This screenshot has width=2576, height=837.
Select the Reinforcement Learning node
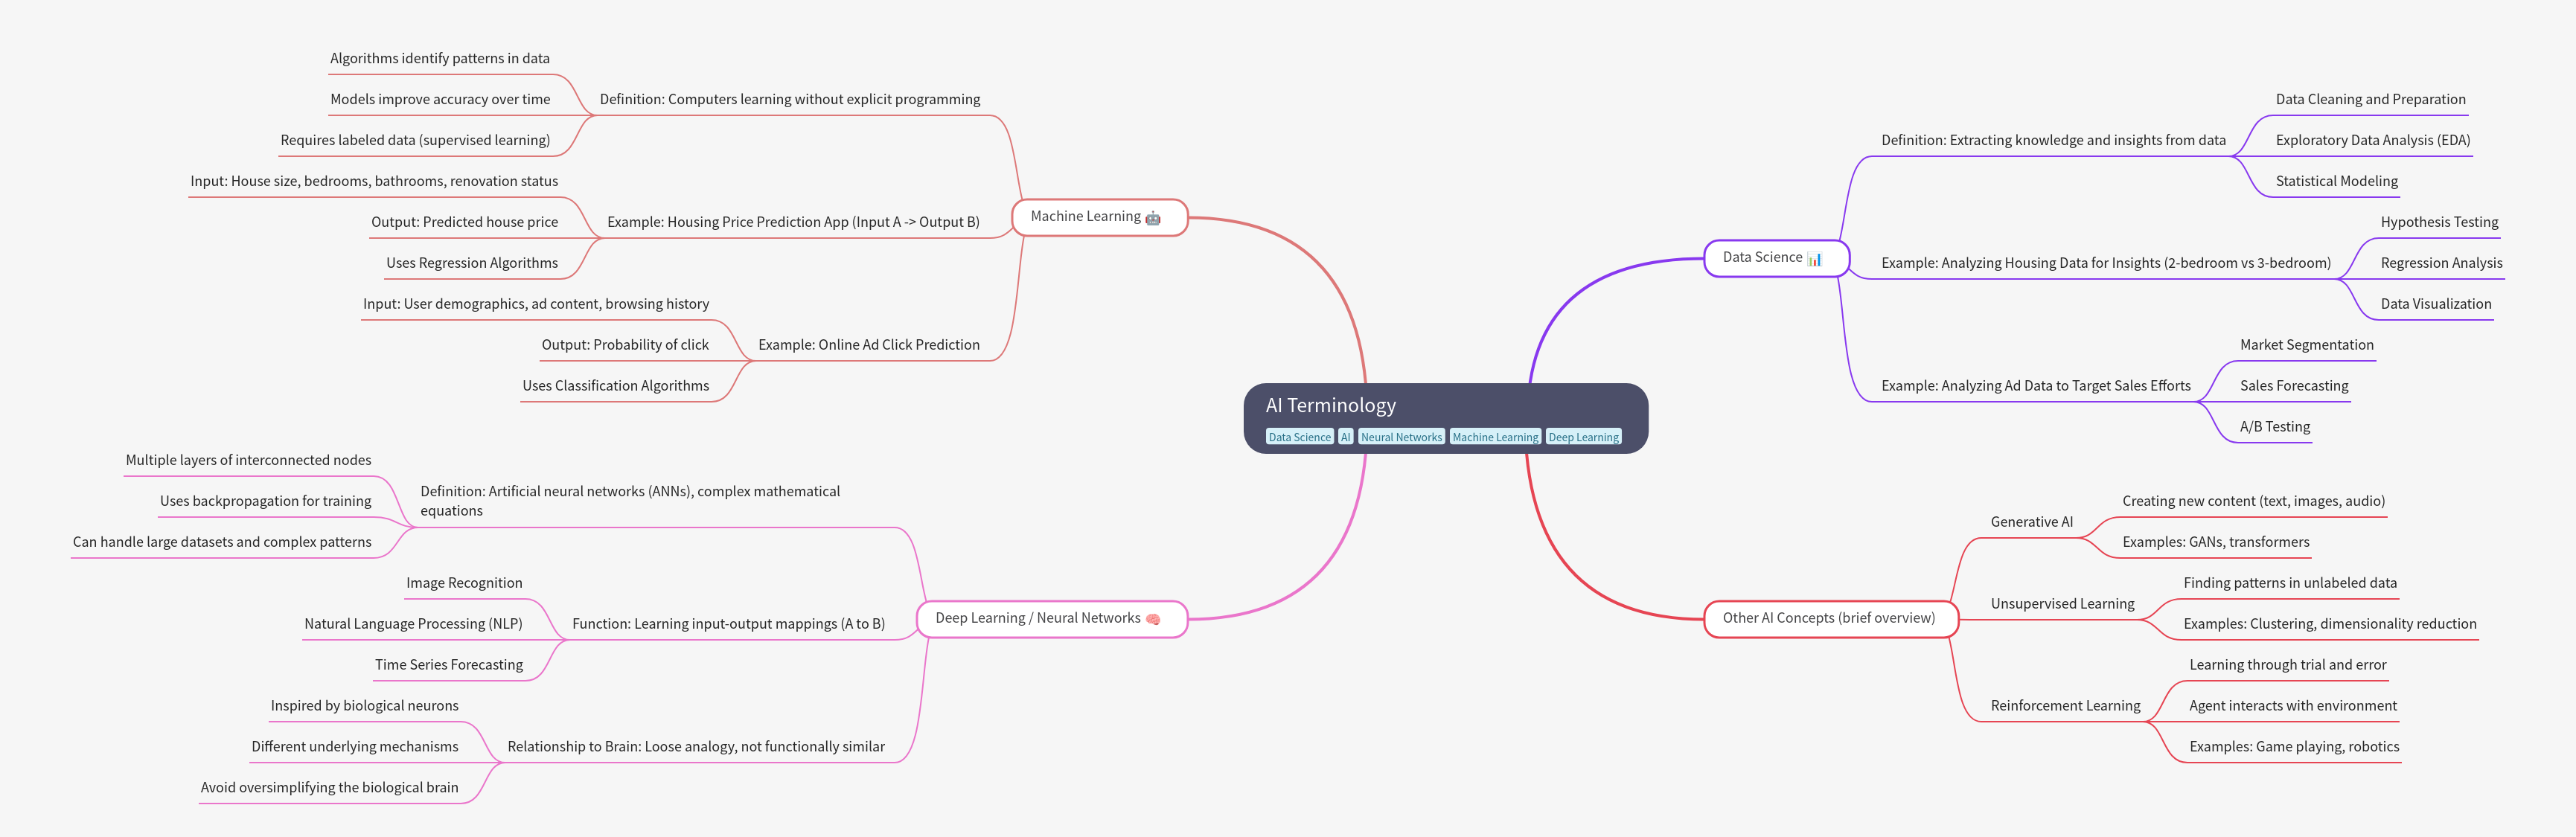(x=2065, y=706)
